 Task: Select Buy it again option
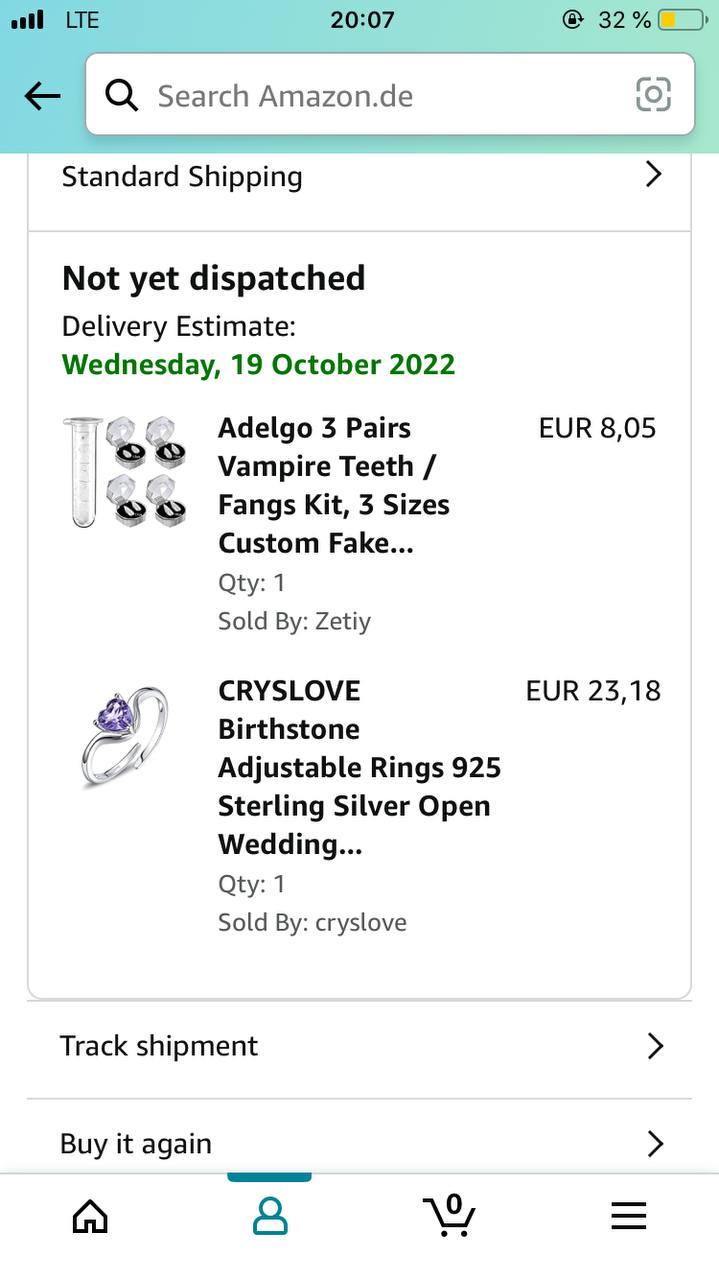(x=136, y=1143)
